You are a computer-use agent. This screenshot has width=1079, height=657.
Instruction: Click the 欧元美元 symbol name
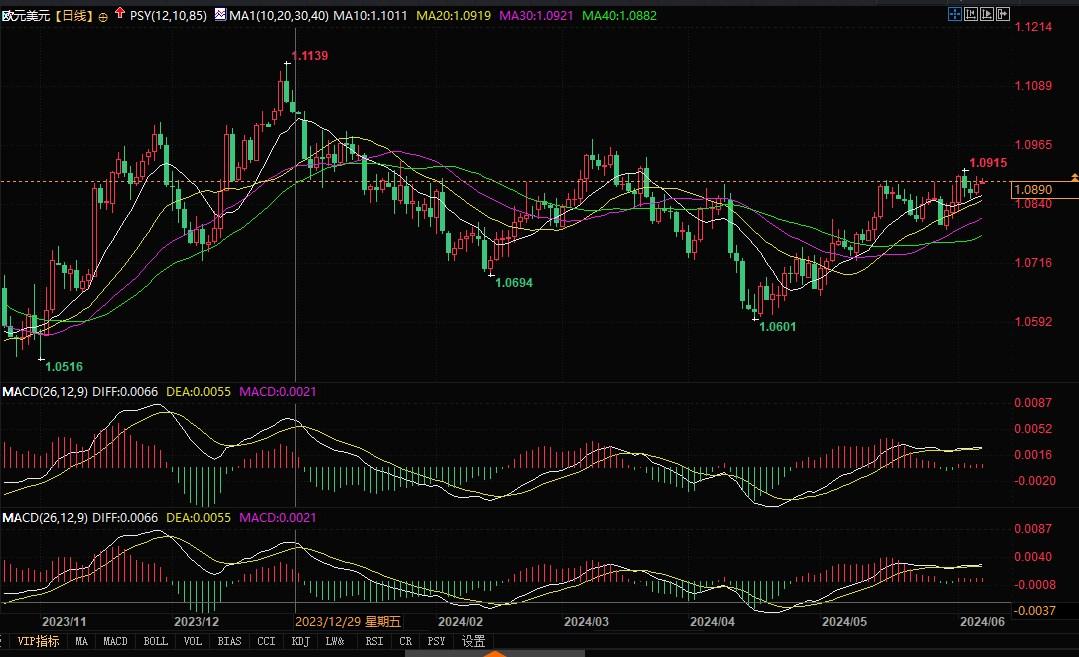[x=26, y=15]
